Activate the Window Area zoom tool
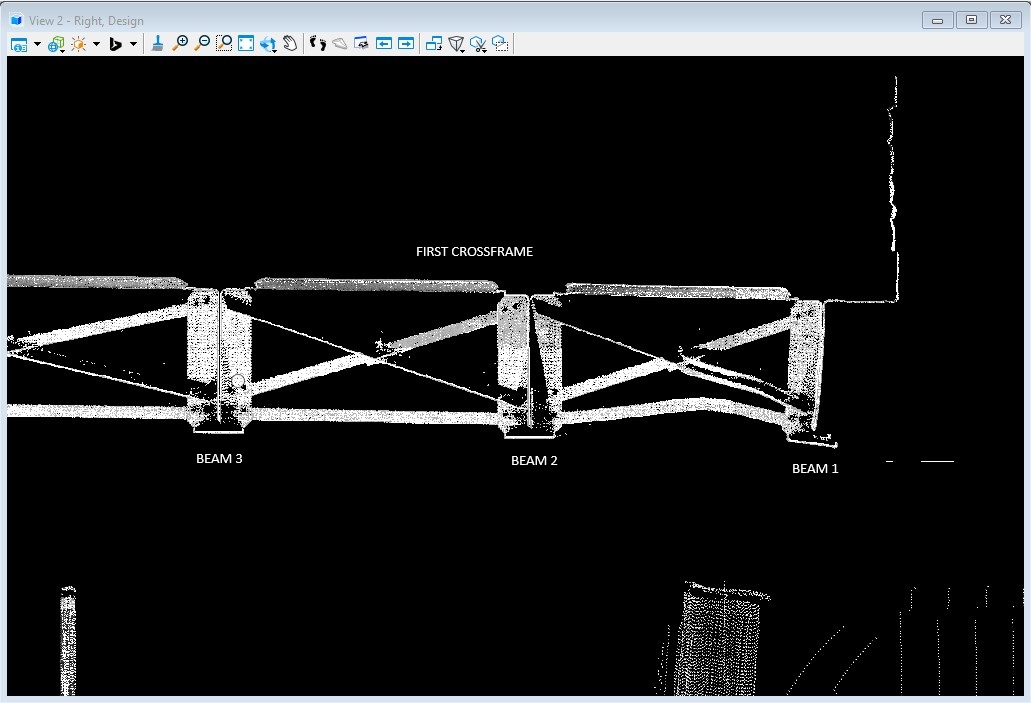 224,43
